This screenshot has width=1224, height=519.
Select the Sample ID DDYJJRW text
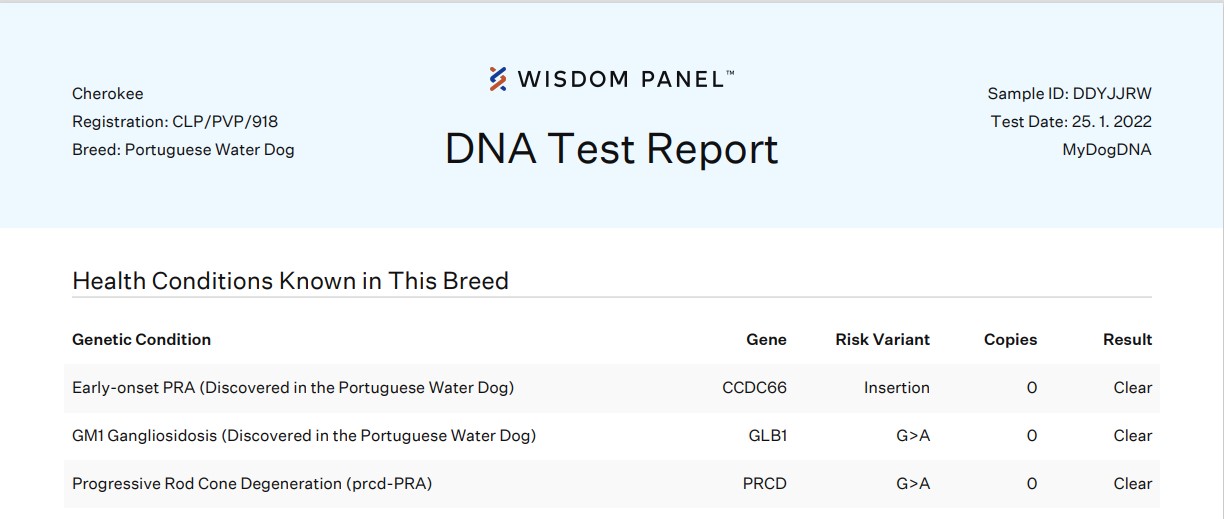(x=1069, y=94)
